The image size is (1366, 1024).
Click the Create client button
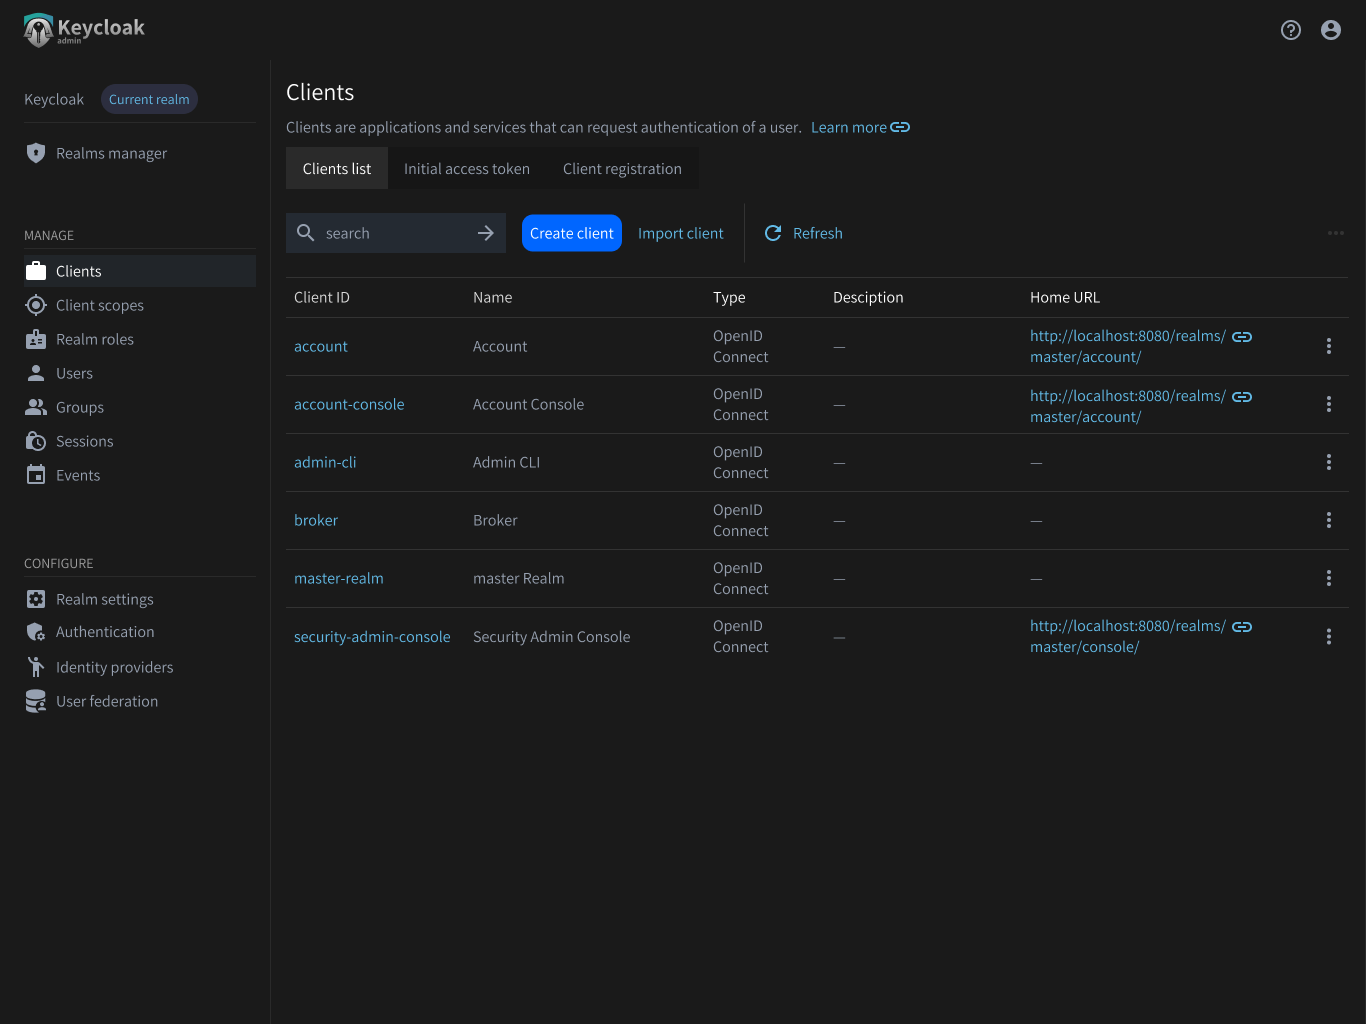[571, 232]
